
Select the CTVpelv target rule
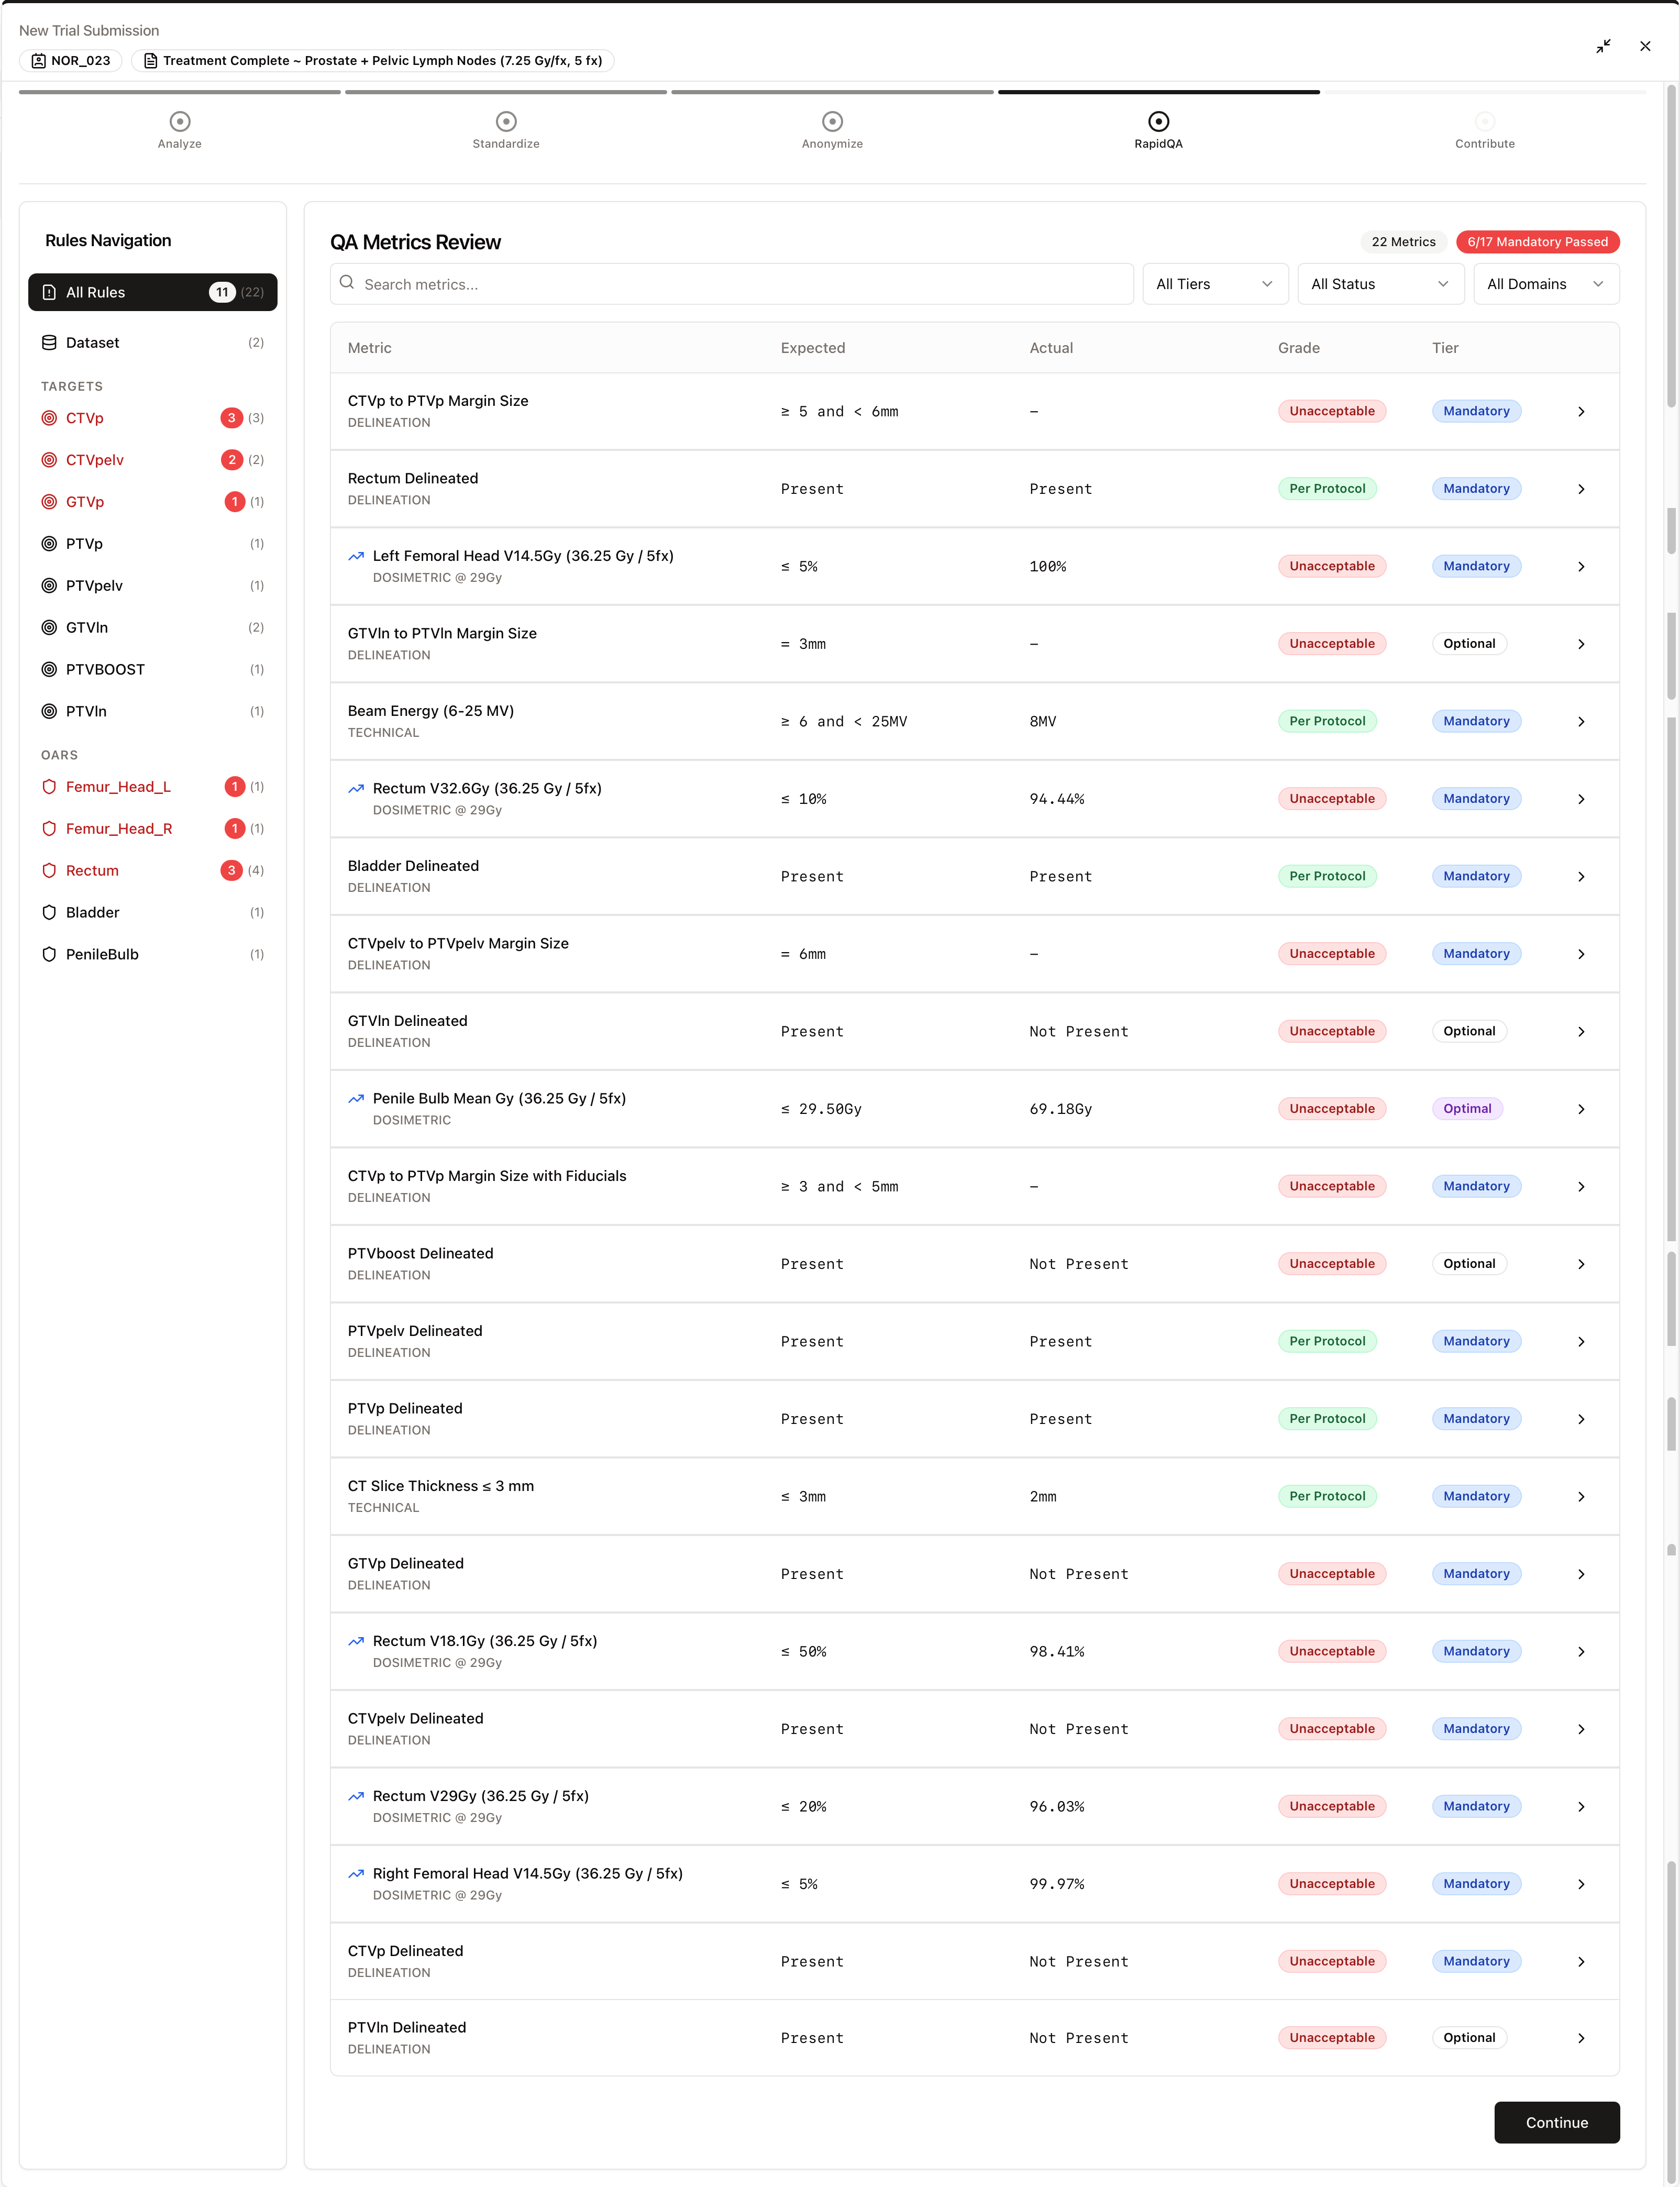point(153,460)
